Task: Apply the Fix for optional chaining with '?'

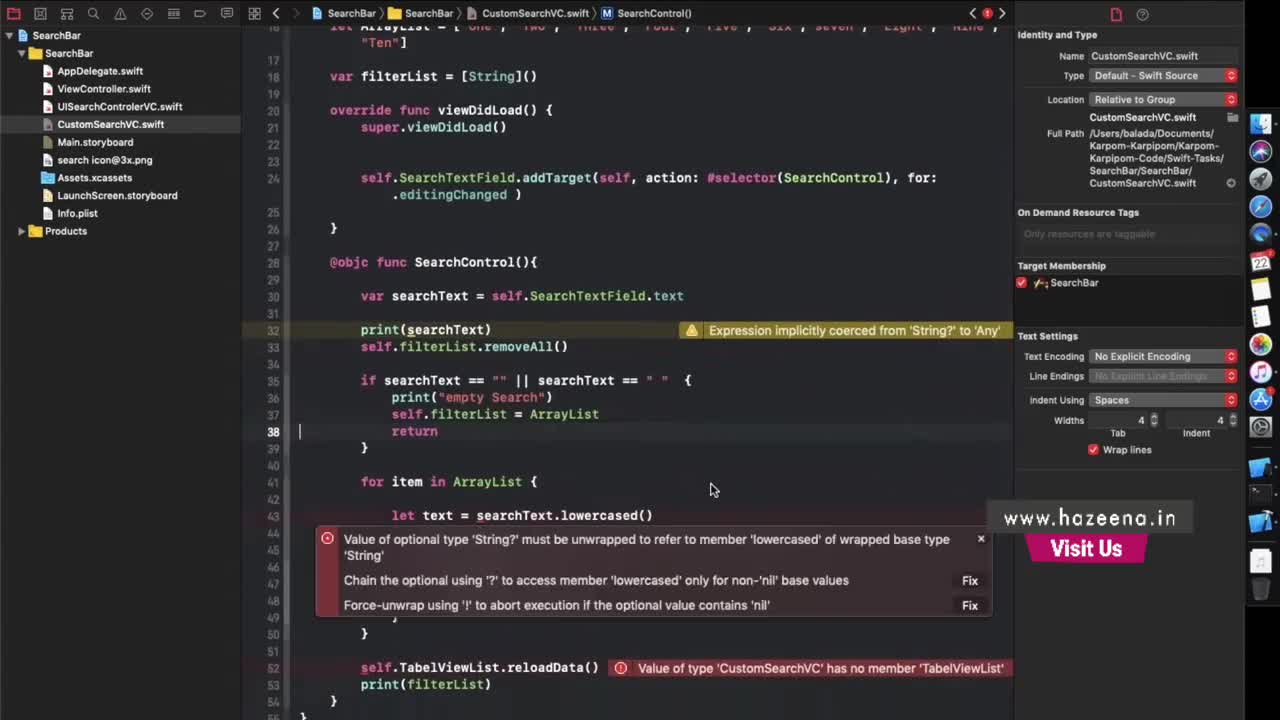Action: pyautogui.click(x=970, y=581)
